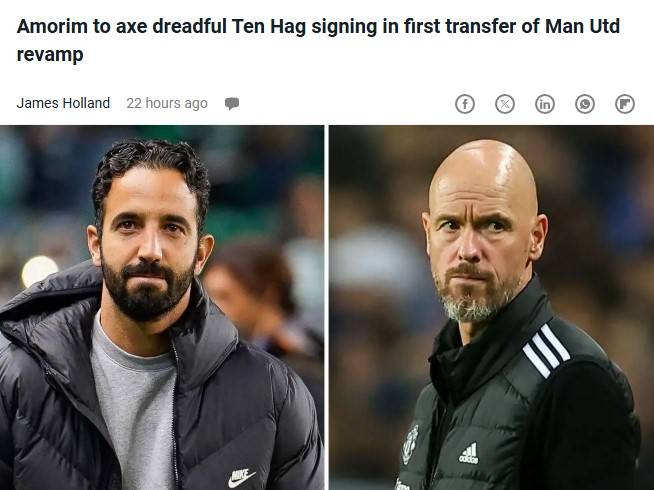The height and width of the screenshot is (490, 654).
Task: Click 'Man Utd' in the headline
Action: click(582, 26)
